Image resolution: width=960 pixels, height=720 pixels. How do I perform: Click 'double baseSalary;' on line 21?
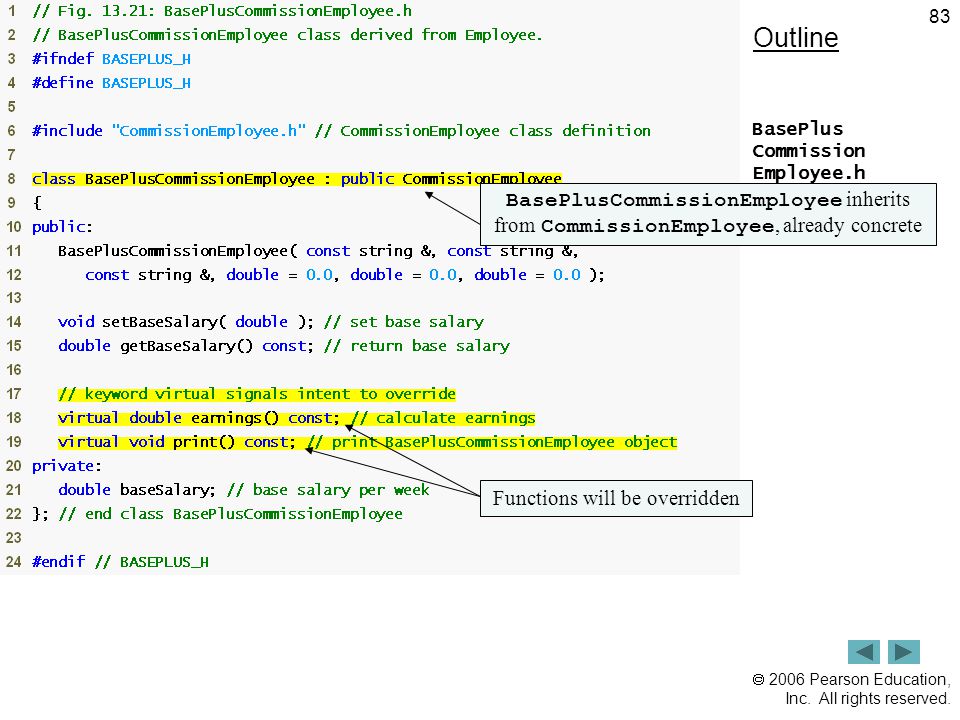(244, 490)
